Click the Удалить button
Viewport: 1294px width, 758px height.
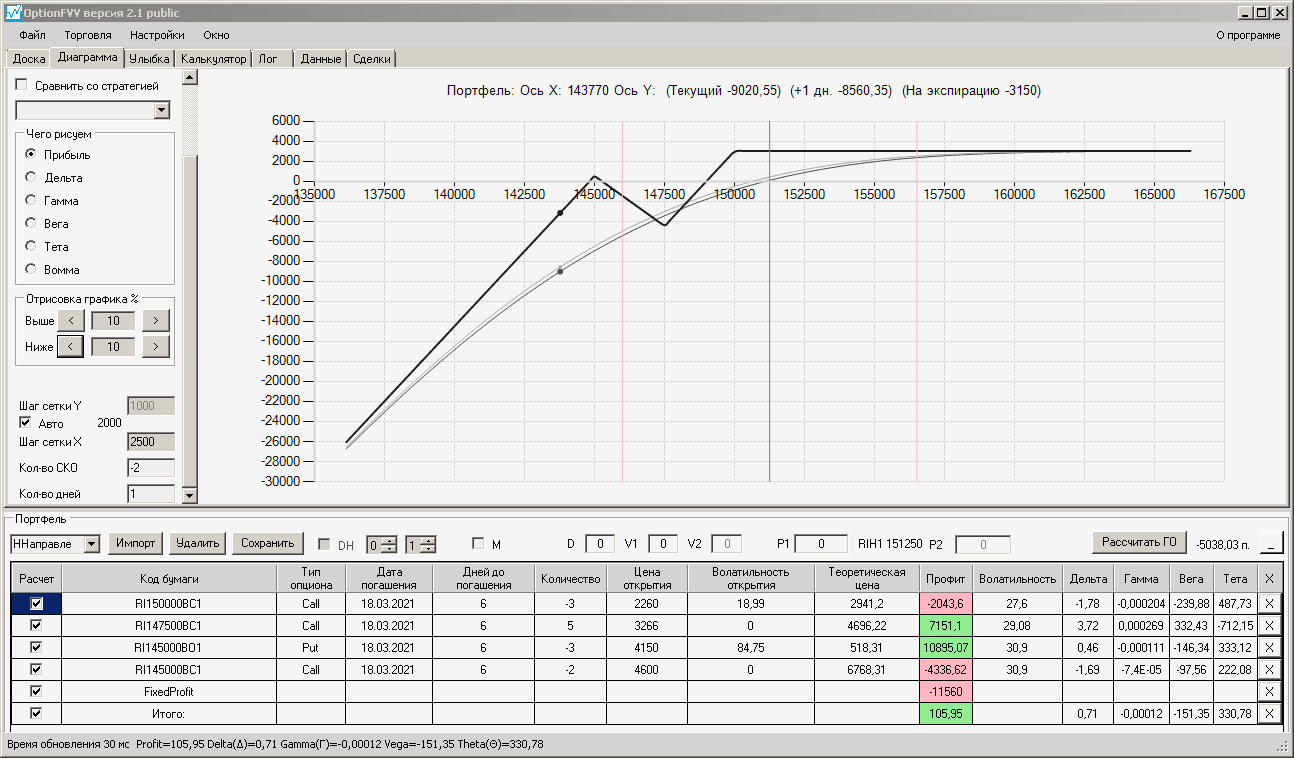197,543
